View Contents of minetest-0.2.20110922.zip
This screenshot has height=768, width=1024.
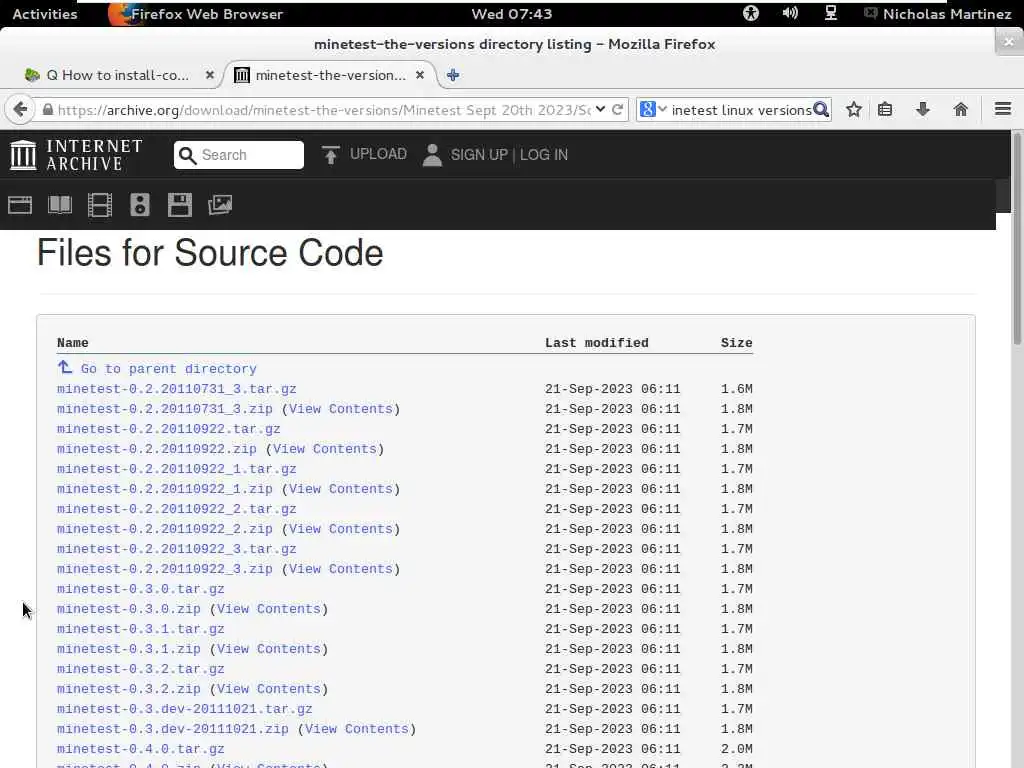point(325,449)
